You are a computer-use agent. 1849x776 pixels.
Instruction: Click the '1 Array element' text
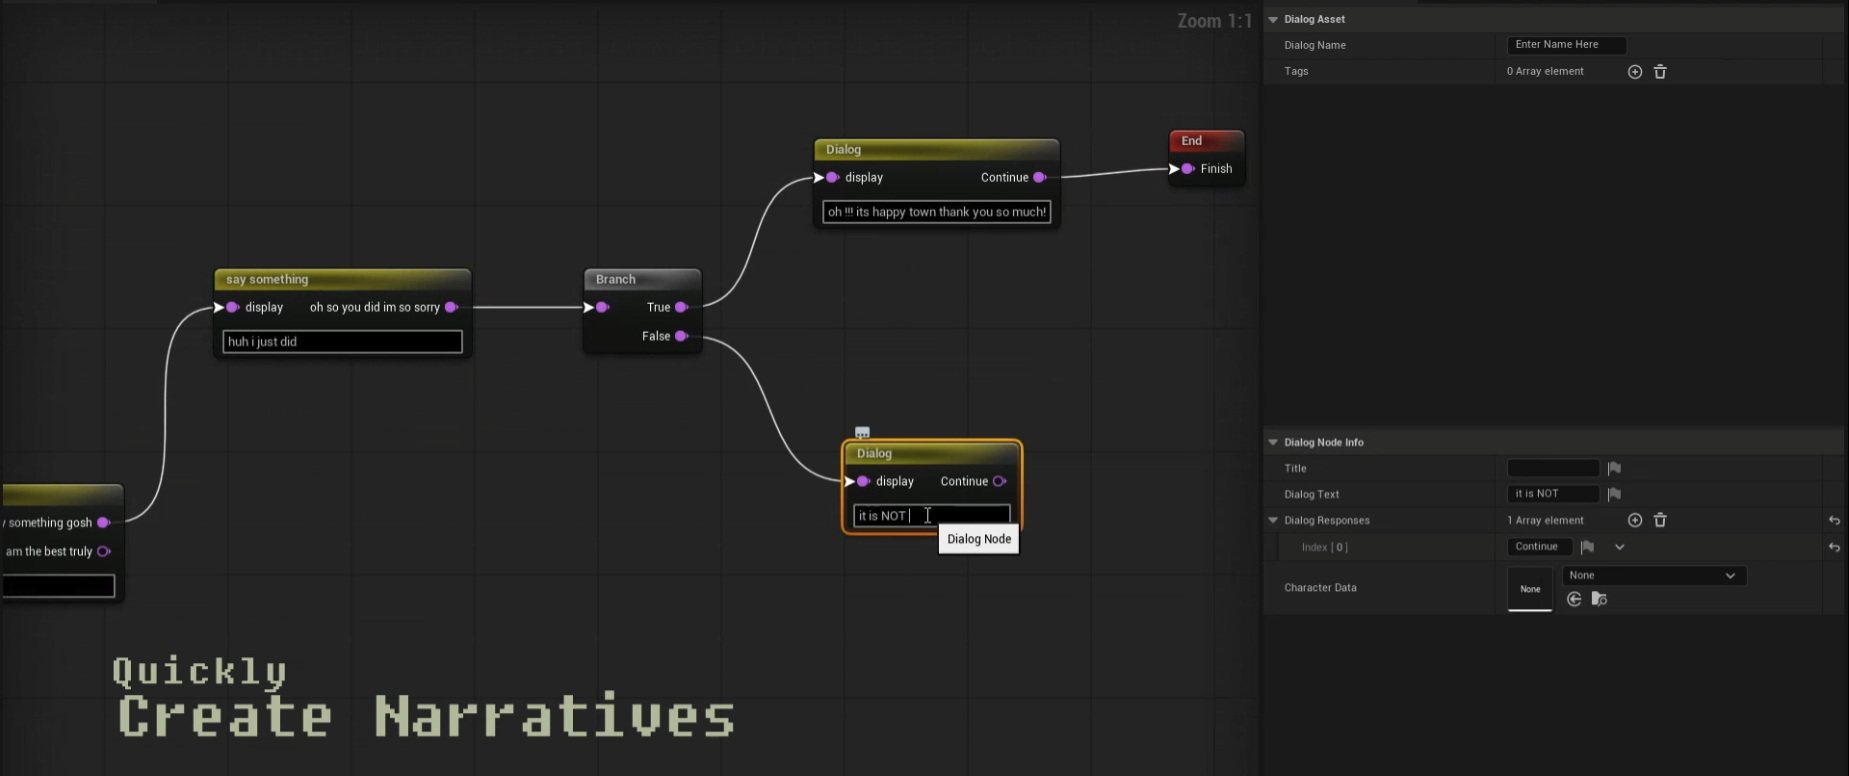(x=1545, y=520)
